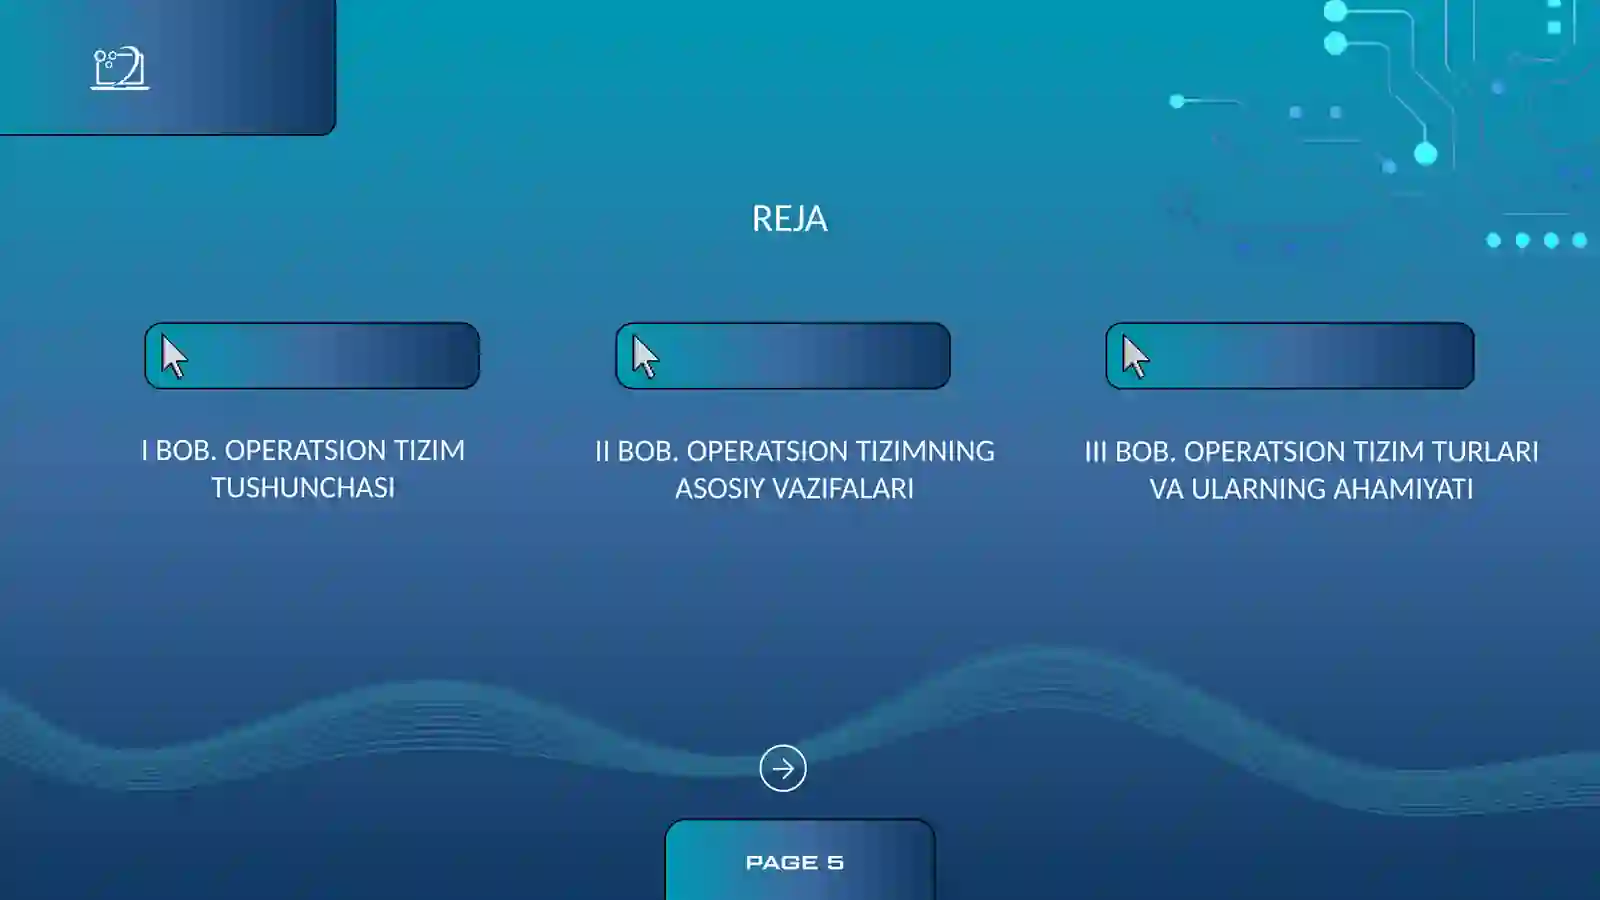The image size is (1600, 900).
Task: Click the laptop icon in the top-left panel
Action: (x=120, y=68)
